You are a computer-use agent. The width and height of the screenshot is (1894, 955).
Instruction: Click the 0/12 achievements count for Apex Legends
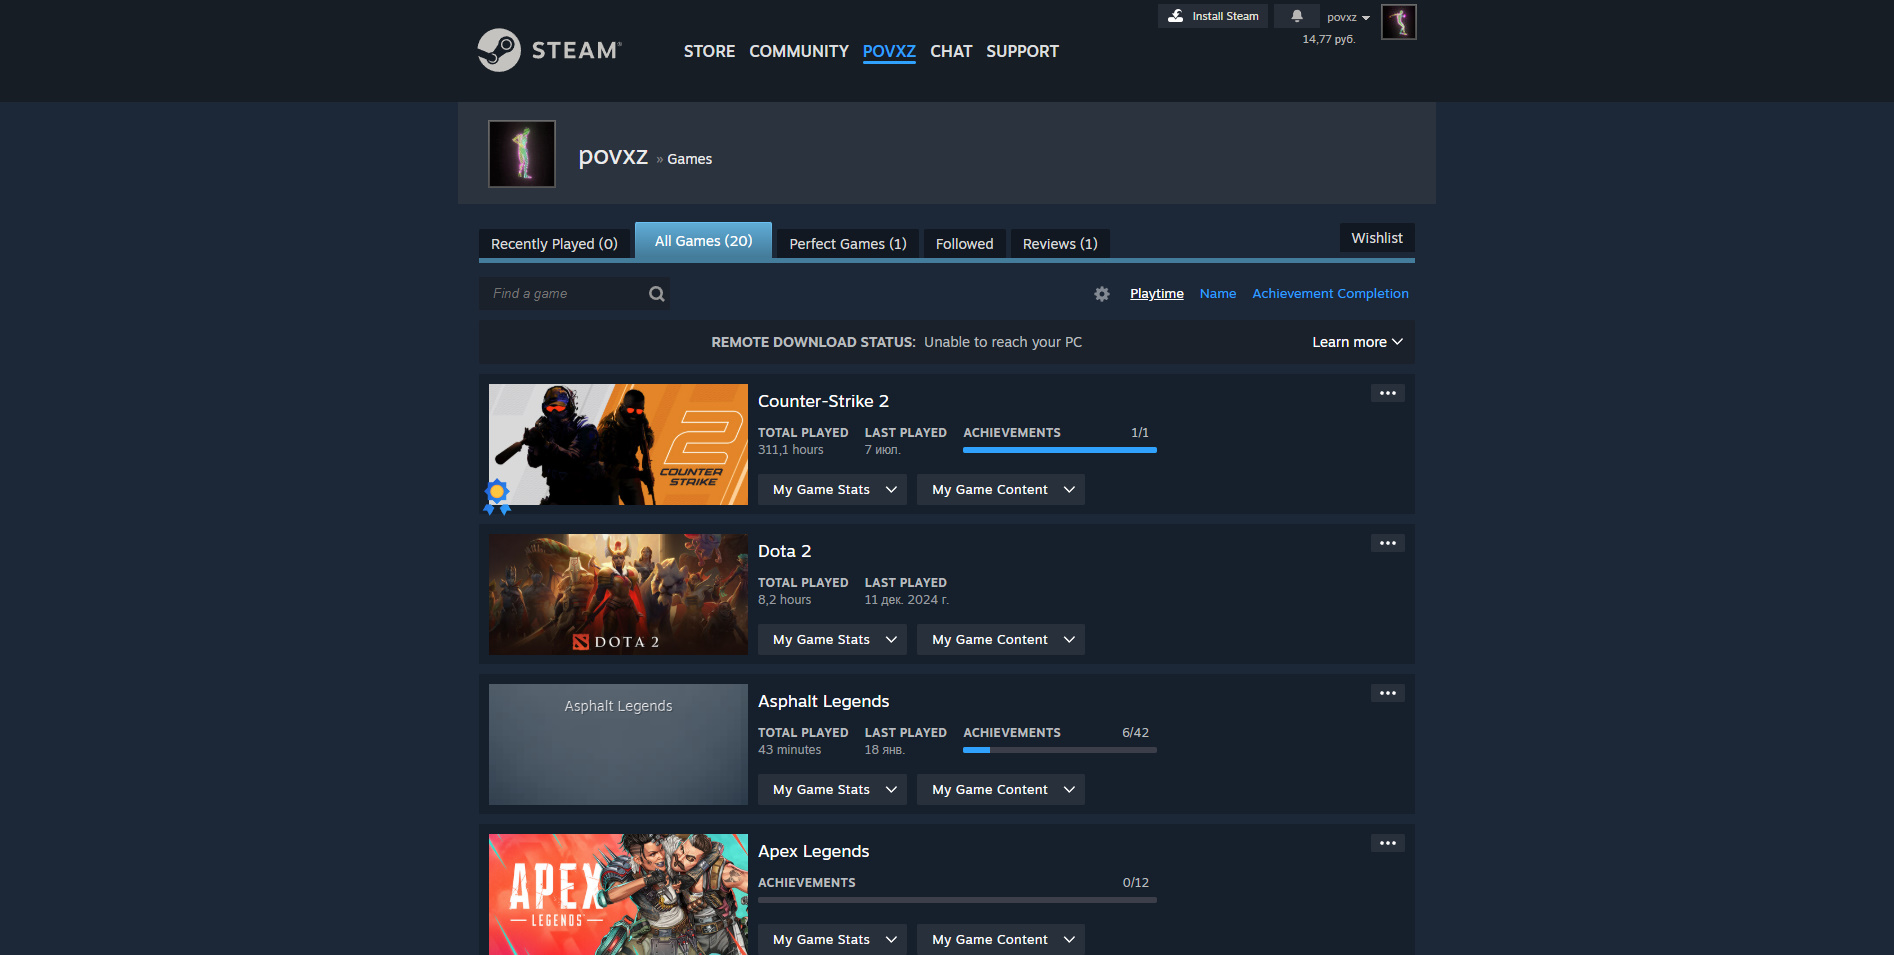click(1135, 883)
